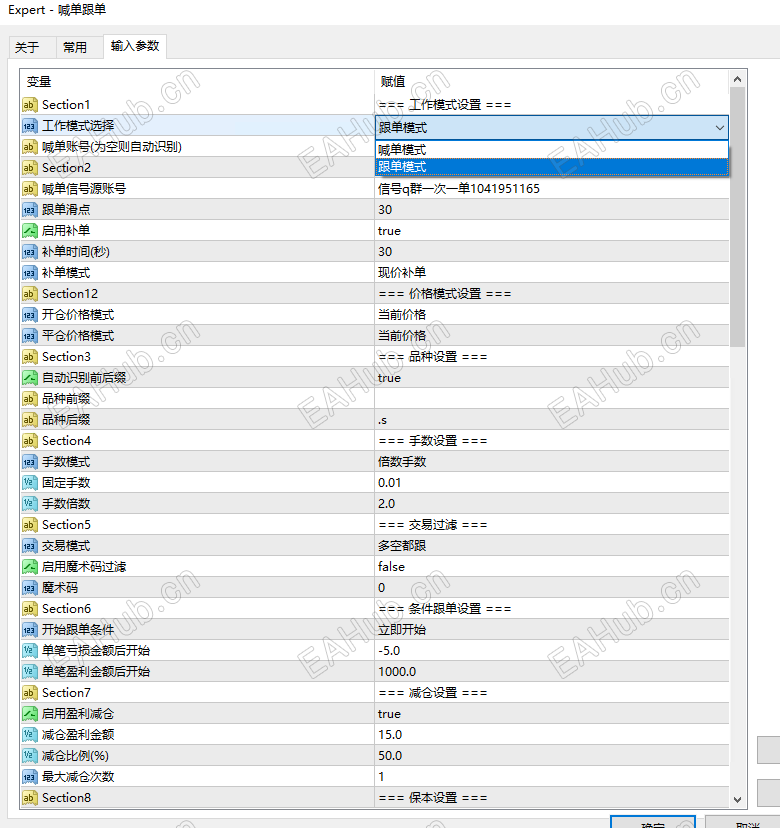Image resolution: width=780 pixels, height=828 pixels.
Task: Click the integer icon beside 跟单滑点
Action: click(x=30, y=210)
